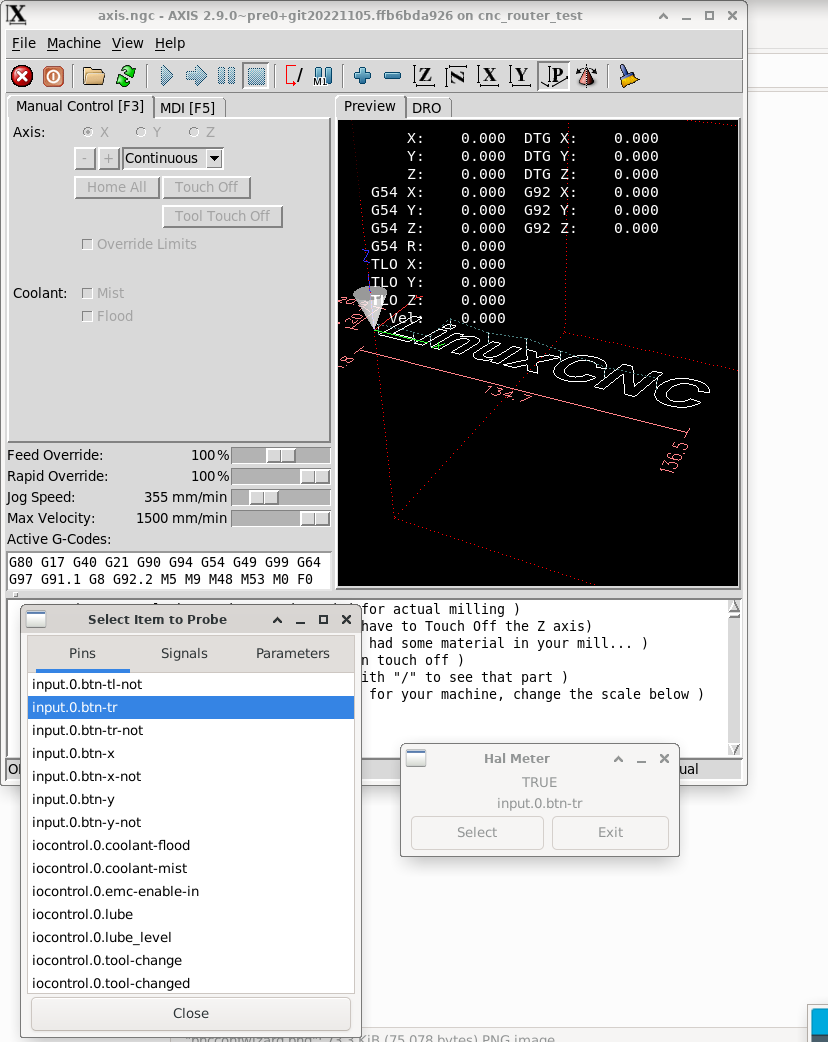This screenshot has height=1042, width=828.
Task: Jog positive with the plus button
Action: tap(108, 159)
